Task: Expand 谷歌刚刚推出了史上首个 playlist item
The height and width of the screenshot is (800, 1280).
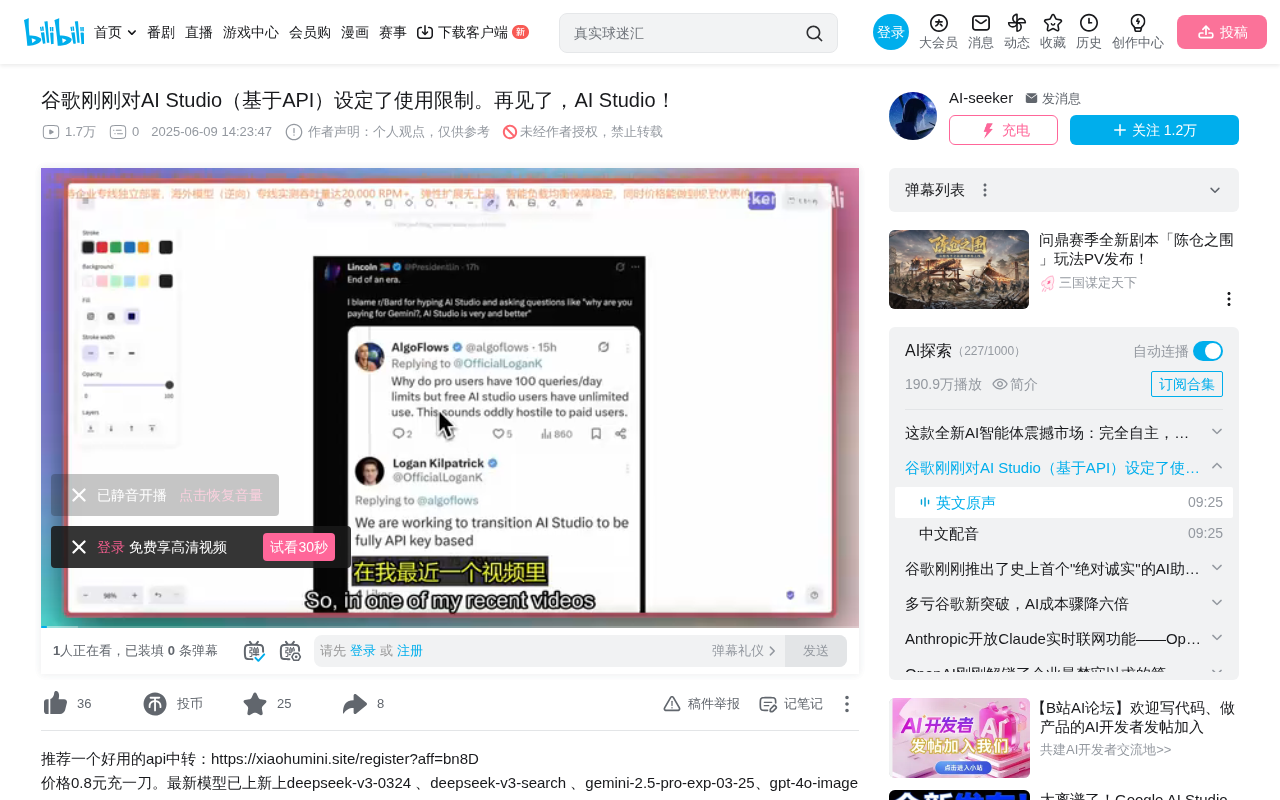Action: click(1217, 568)
